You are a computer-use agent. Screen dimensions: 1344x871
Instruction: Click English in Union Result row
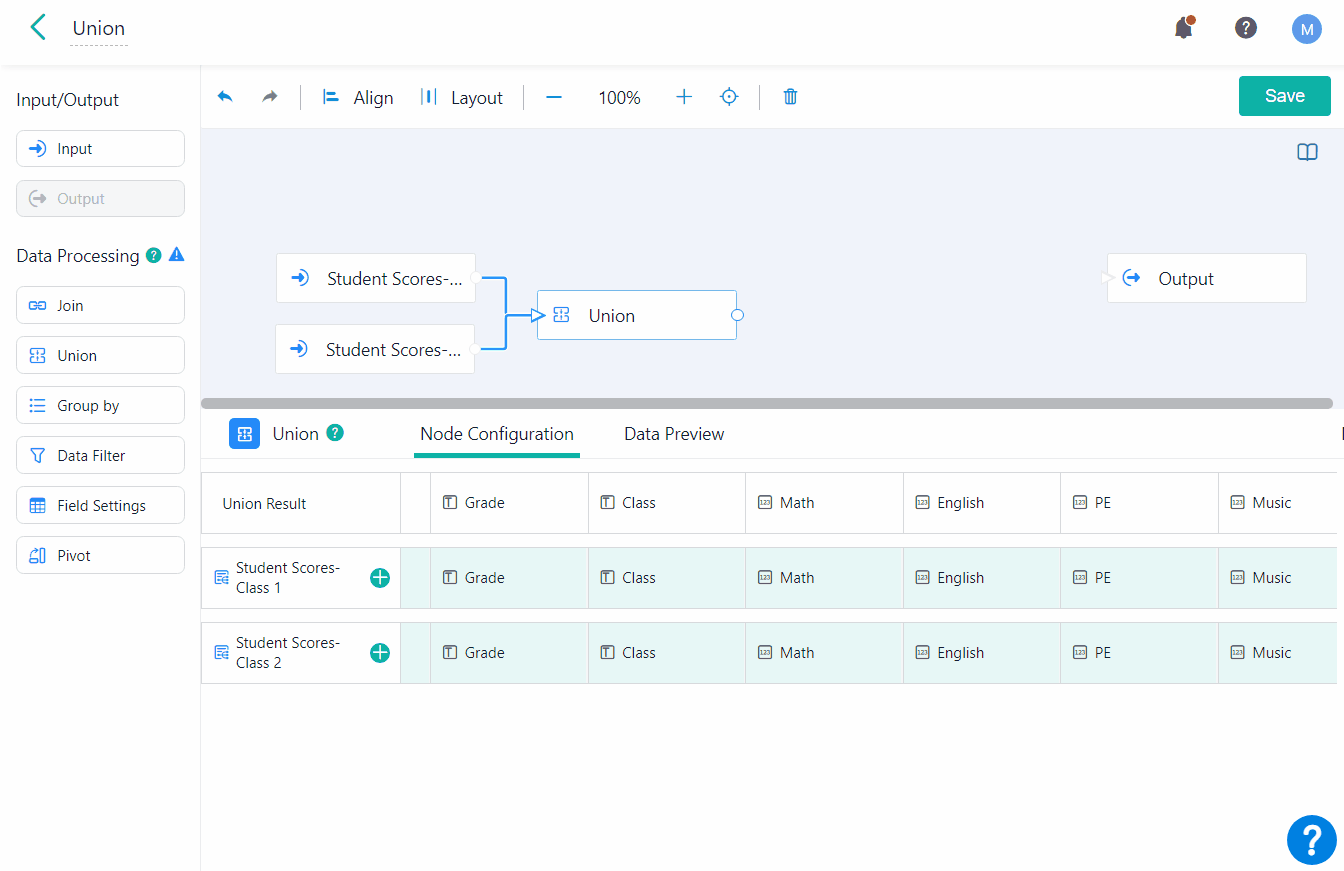tap(982, 503)
